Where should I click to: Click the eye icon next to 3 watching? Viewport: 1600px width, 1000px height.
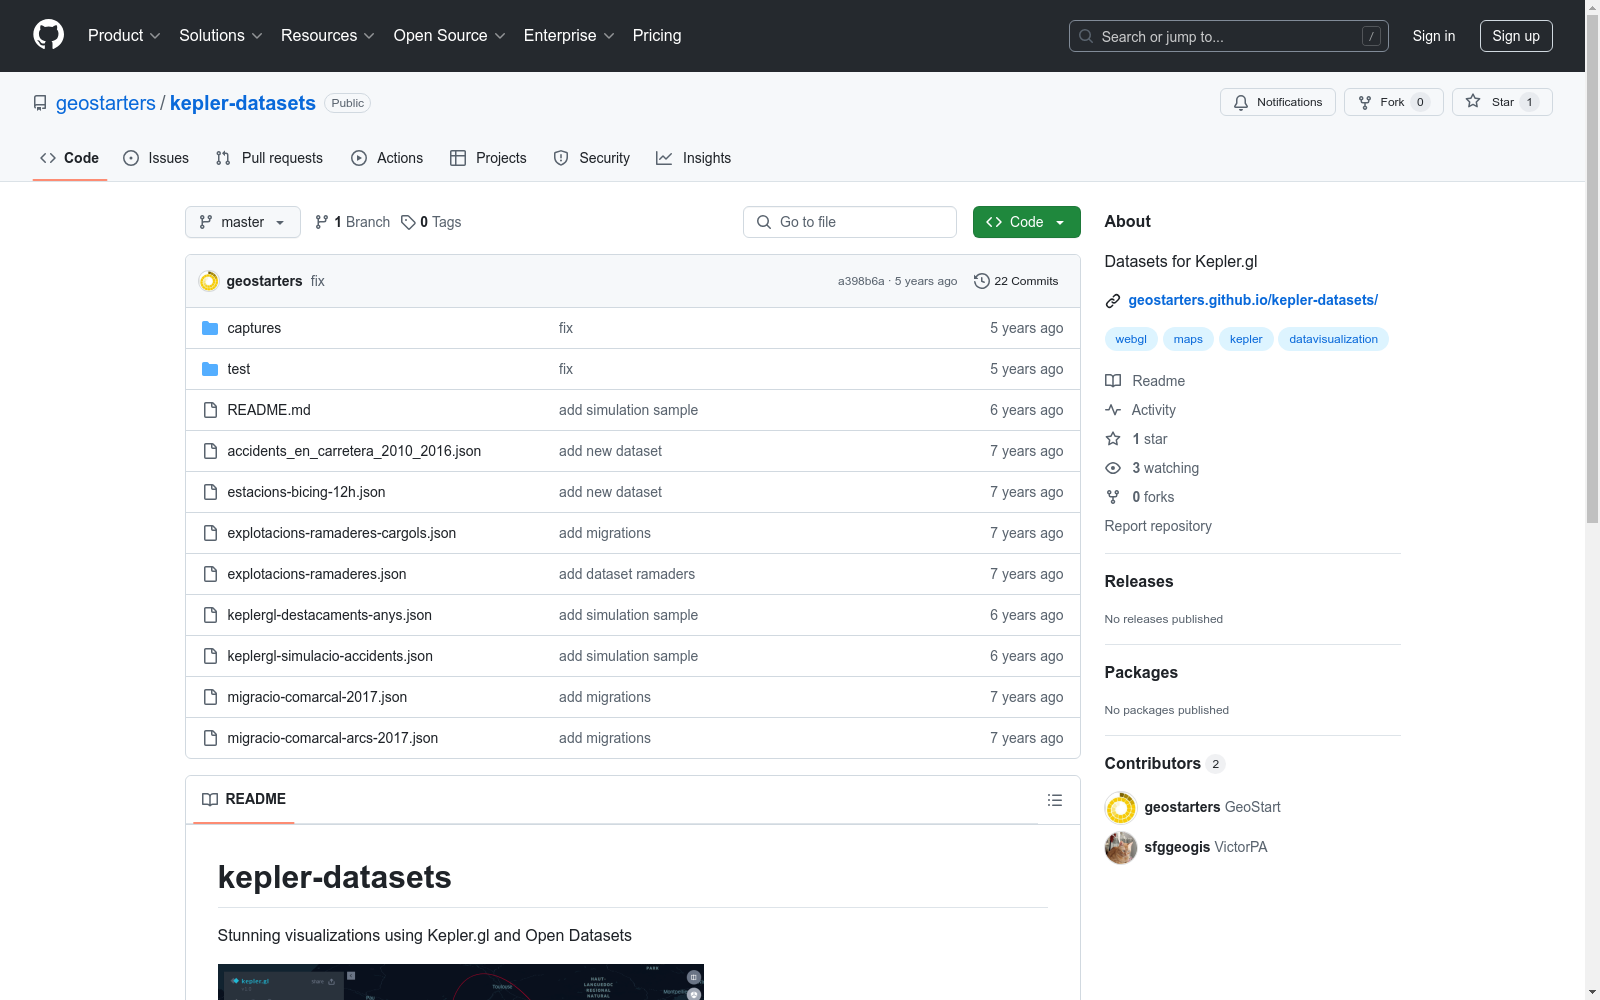pos(1113,468)
